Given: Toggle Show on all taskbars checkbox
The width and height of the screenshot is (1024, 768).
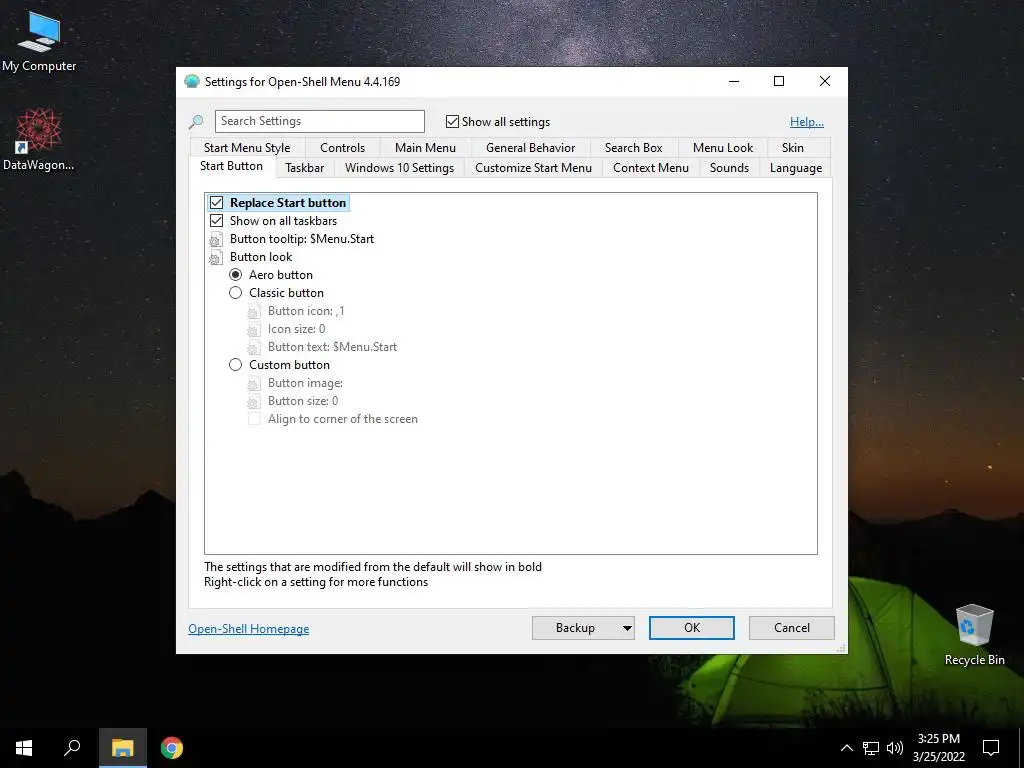Looking at the screenshot, I should 216,221.
